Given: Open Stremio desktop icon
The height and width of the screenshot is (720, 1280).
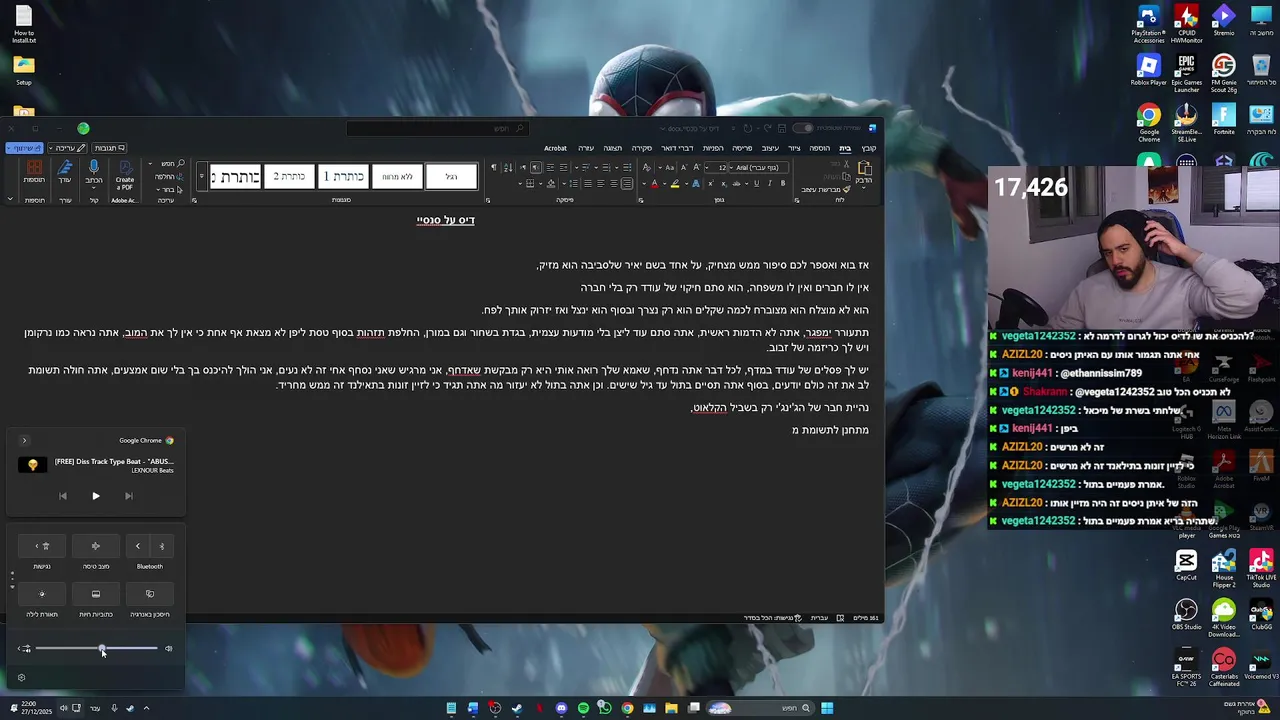Looking at the screenshot, I should pos(1224,21).
